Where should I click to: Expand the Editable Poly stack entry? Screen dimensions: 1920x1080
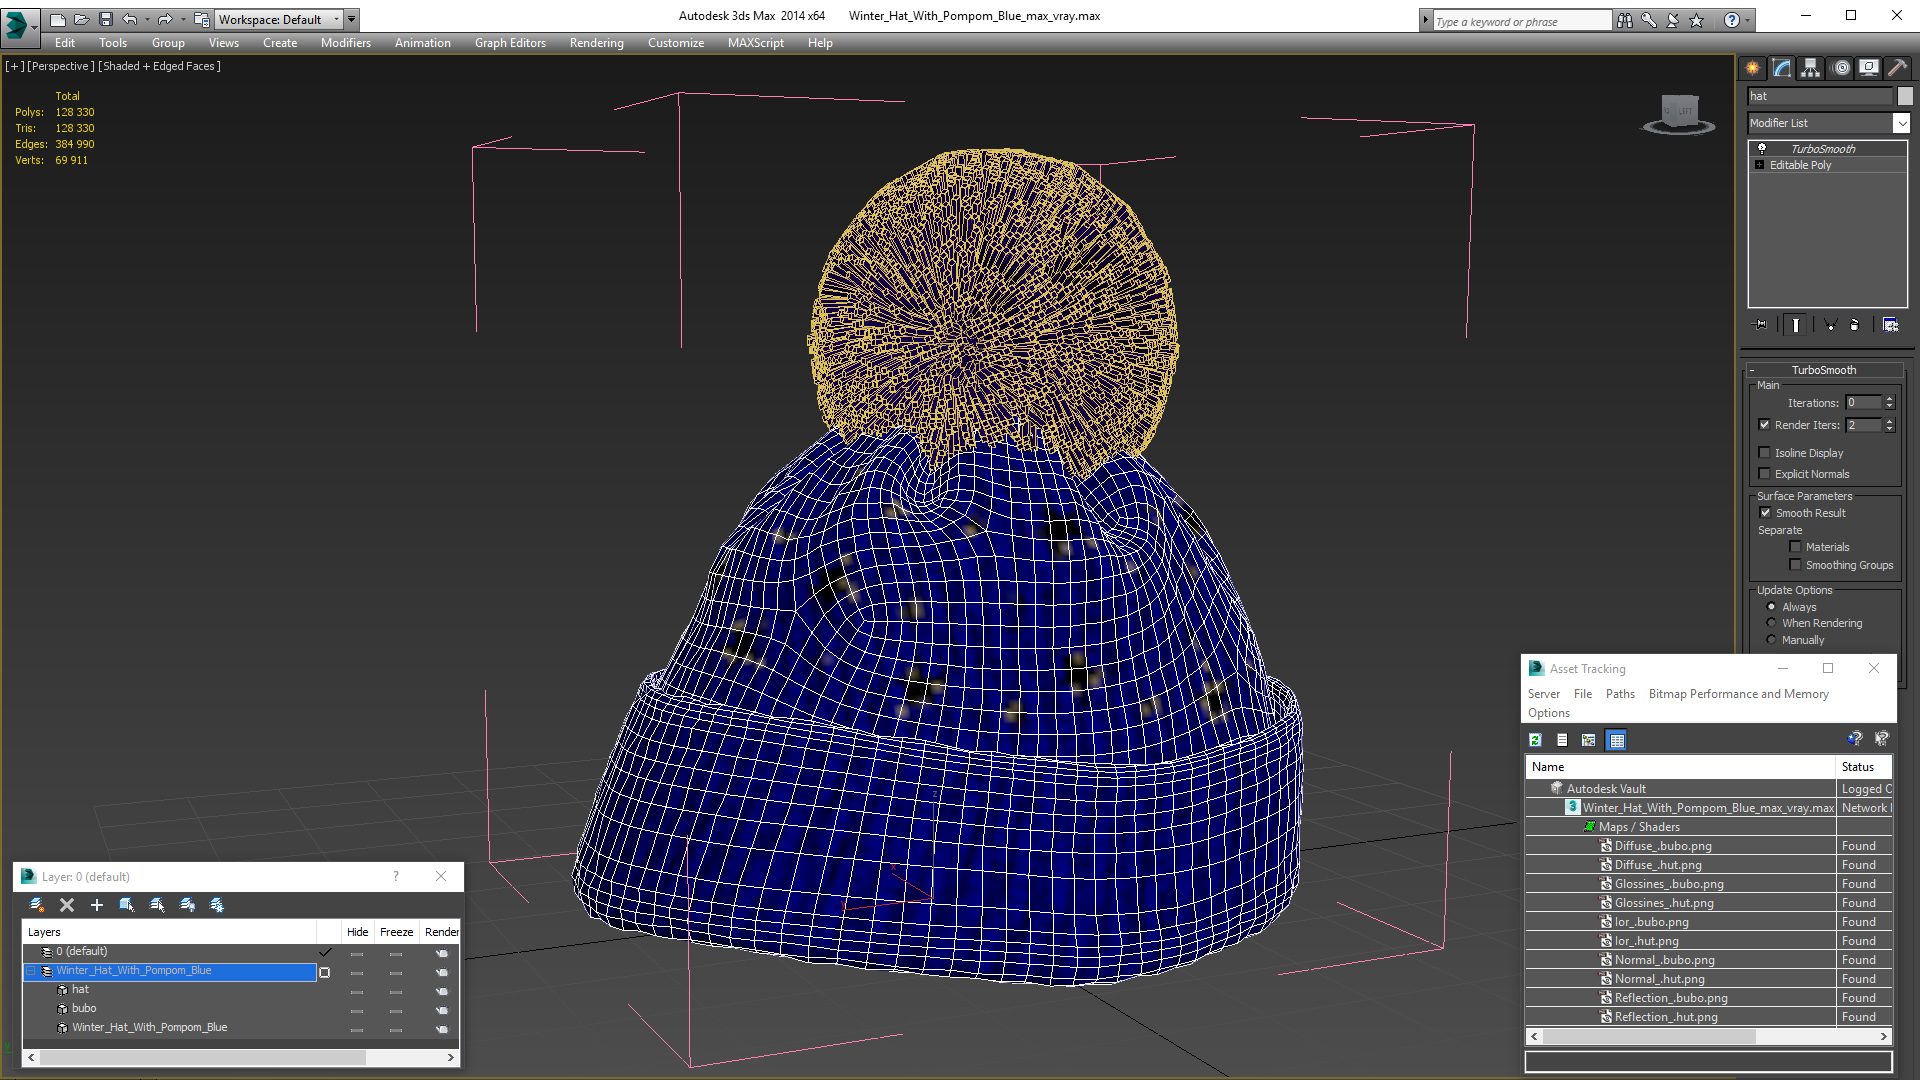coord(1759,165)
